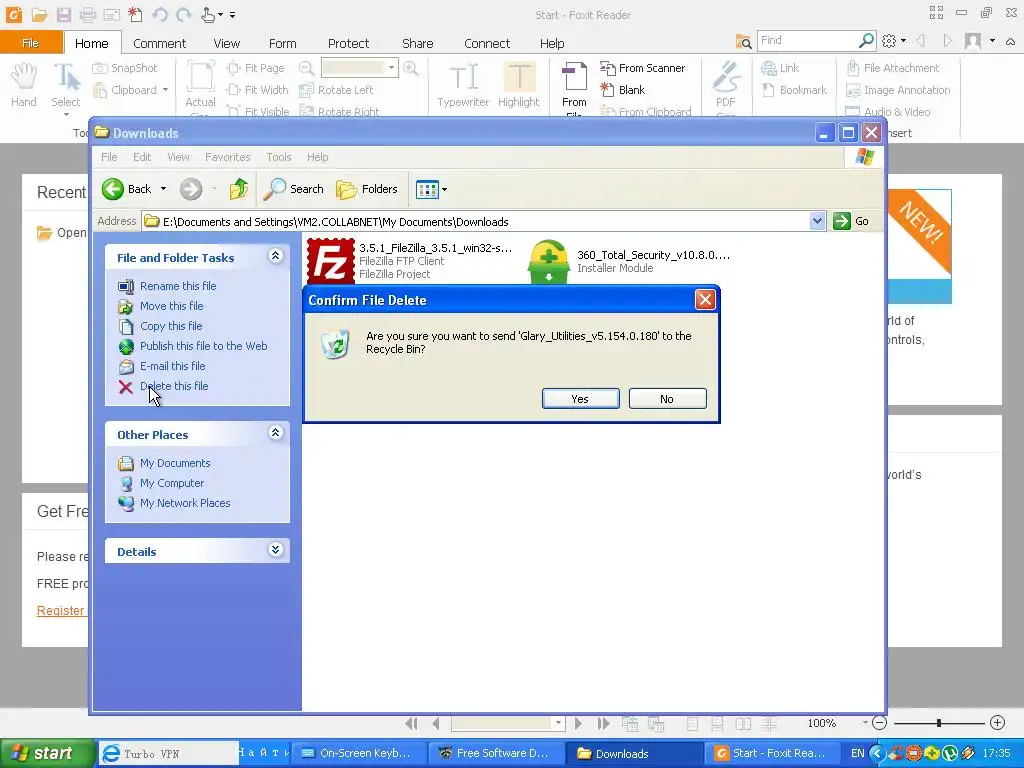Viewport: 1024px width, 768px height.
Task: Click Bookmark tool in Foxit ribbon
Action: 795,90
